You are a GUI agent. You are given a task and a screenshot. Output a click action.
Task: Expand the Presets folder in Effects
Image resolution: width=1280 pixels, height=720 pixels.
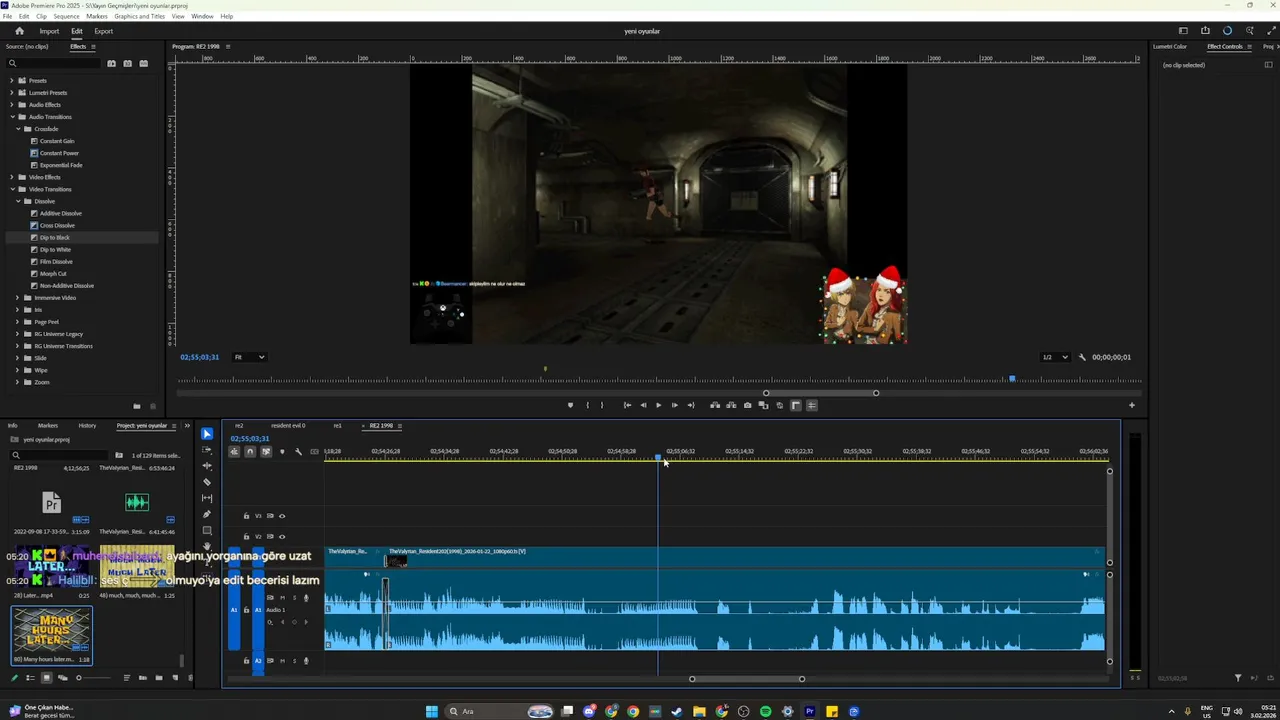[11, 81]
